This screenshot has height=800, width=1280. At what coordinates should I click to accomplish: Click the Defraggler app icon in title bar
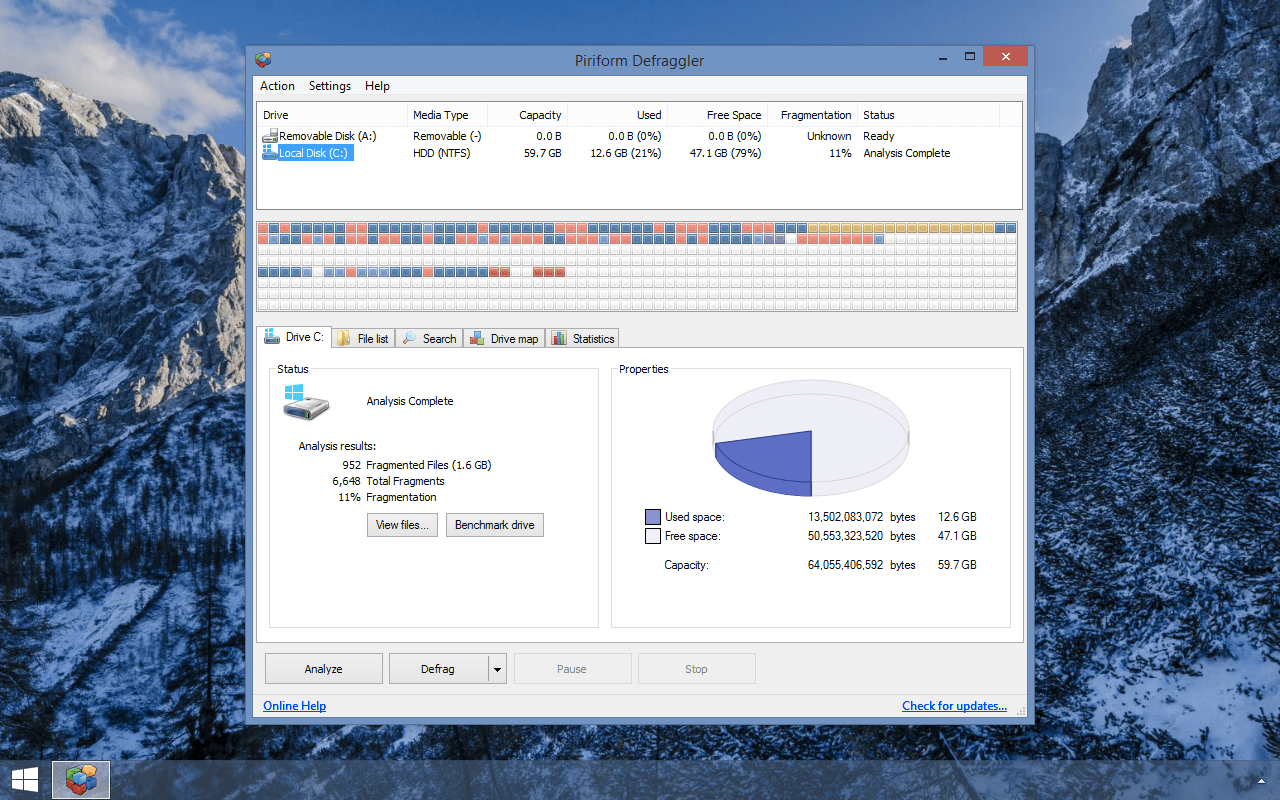pos(263,60)
